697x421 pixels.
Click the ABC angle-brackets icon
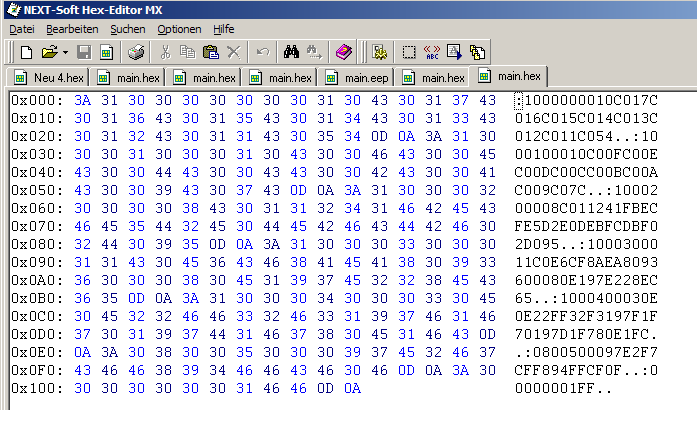pos(432,52)
